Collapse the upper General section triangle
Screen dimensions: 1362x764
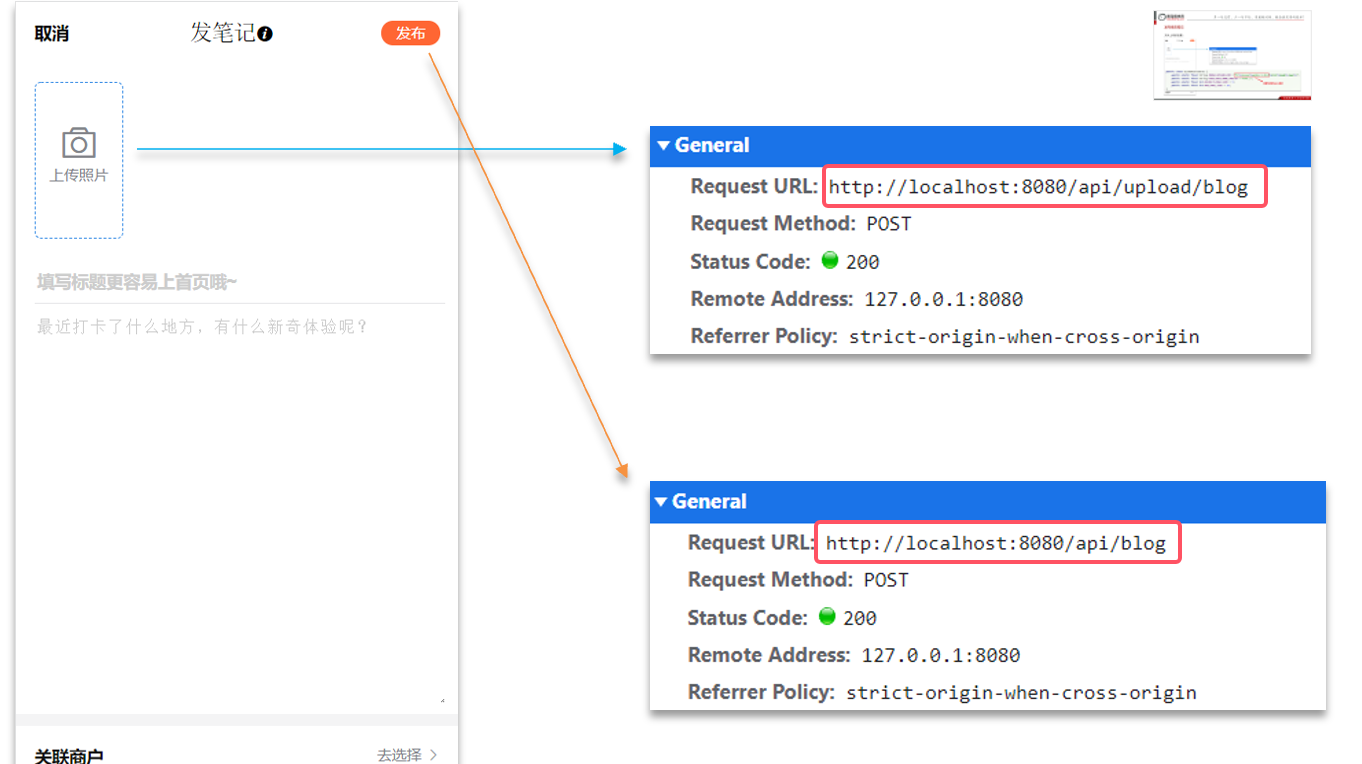[663, 146]
